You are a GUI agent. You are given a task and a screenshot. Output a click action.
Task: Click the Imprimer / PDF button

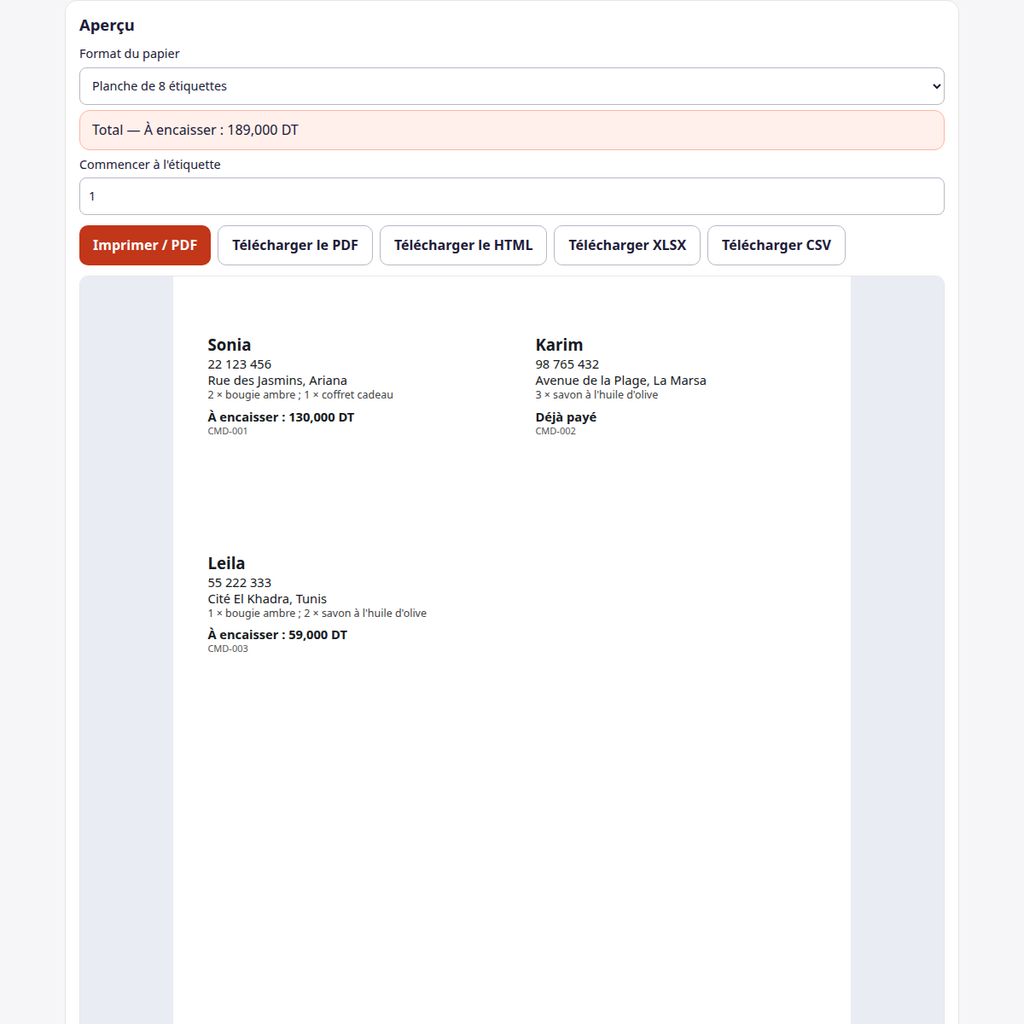tap(145, 246)
